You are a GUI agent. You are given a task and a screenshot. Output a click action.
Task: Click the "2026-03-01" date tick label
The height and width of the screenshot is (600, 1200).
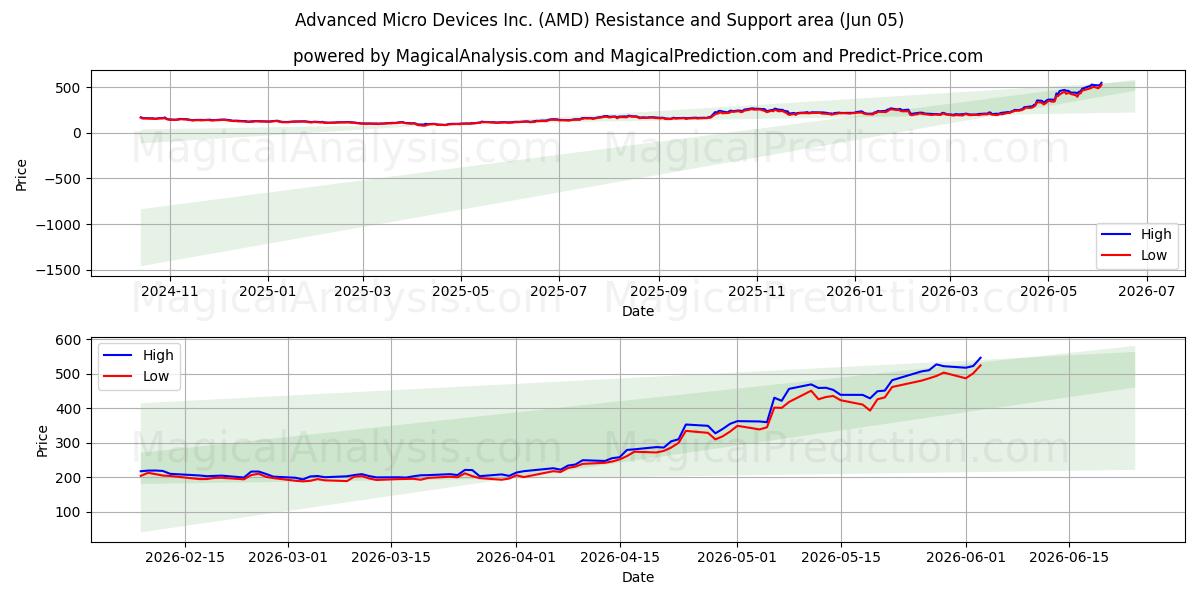tap(288, 557)
